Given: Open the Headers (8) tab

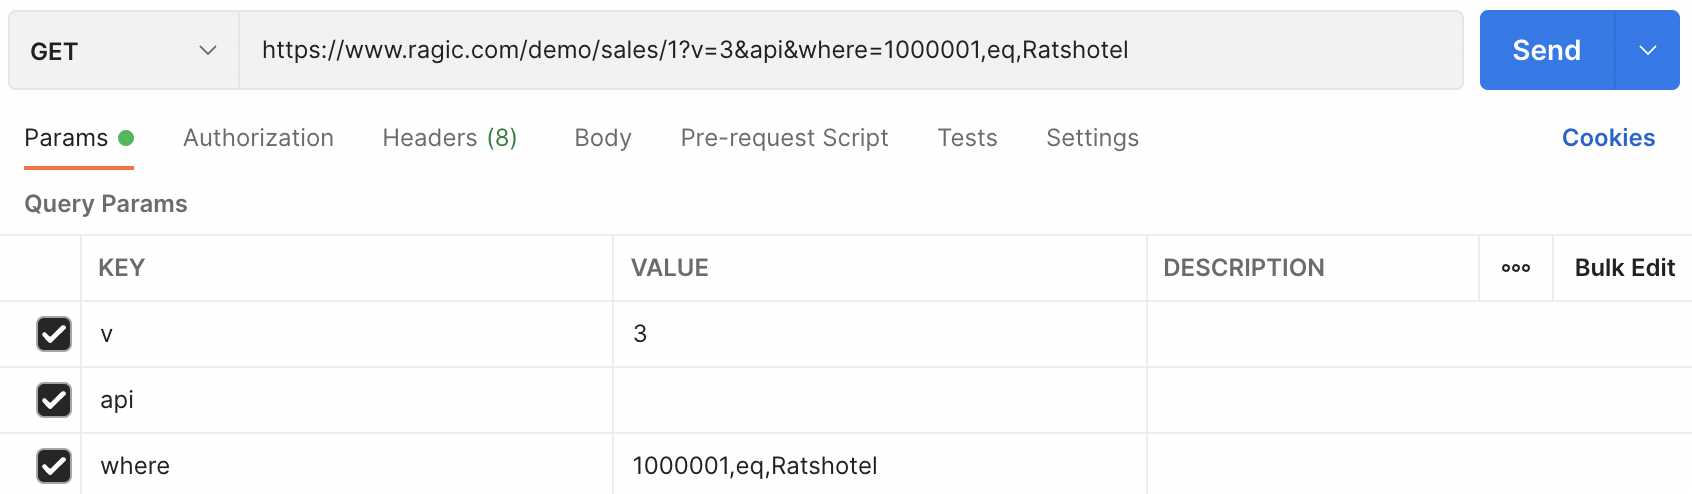Looking at the screenshot, I should (x=449, y=138).
